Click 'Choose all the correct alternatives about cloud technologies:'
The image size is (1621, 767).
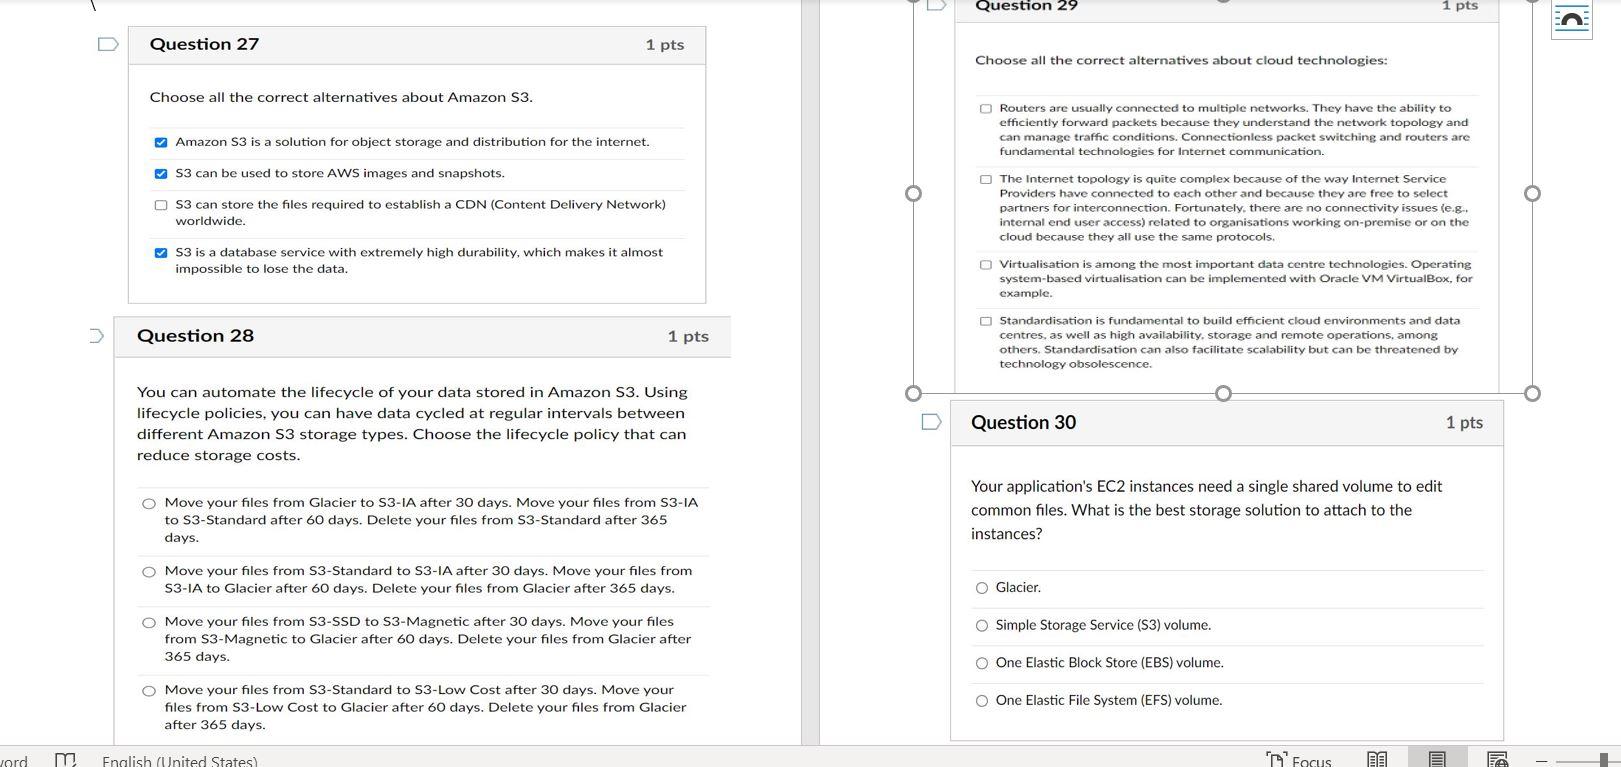pos(1181,60)
